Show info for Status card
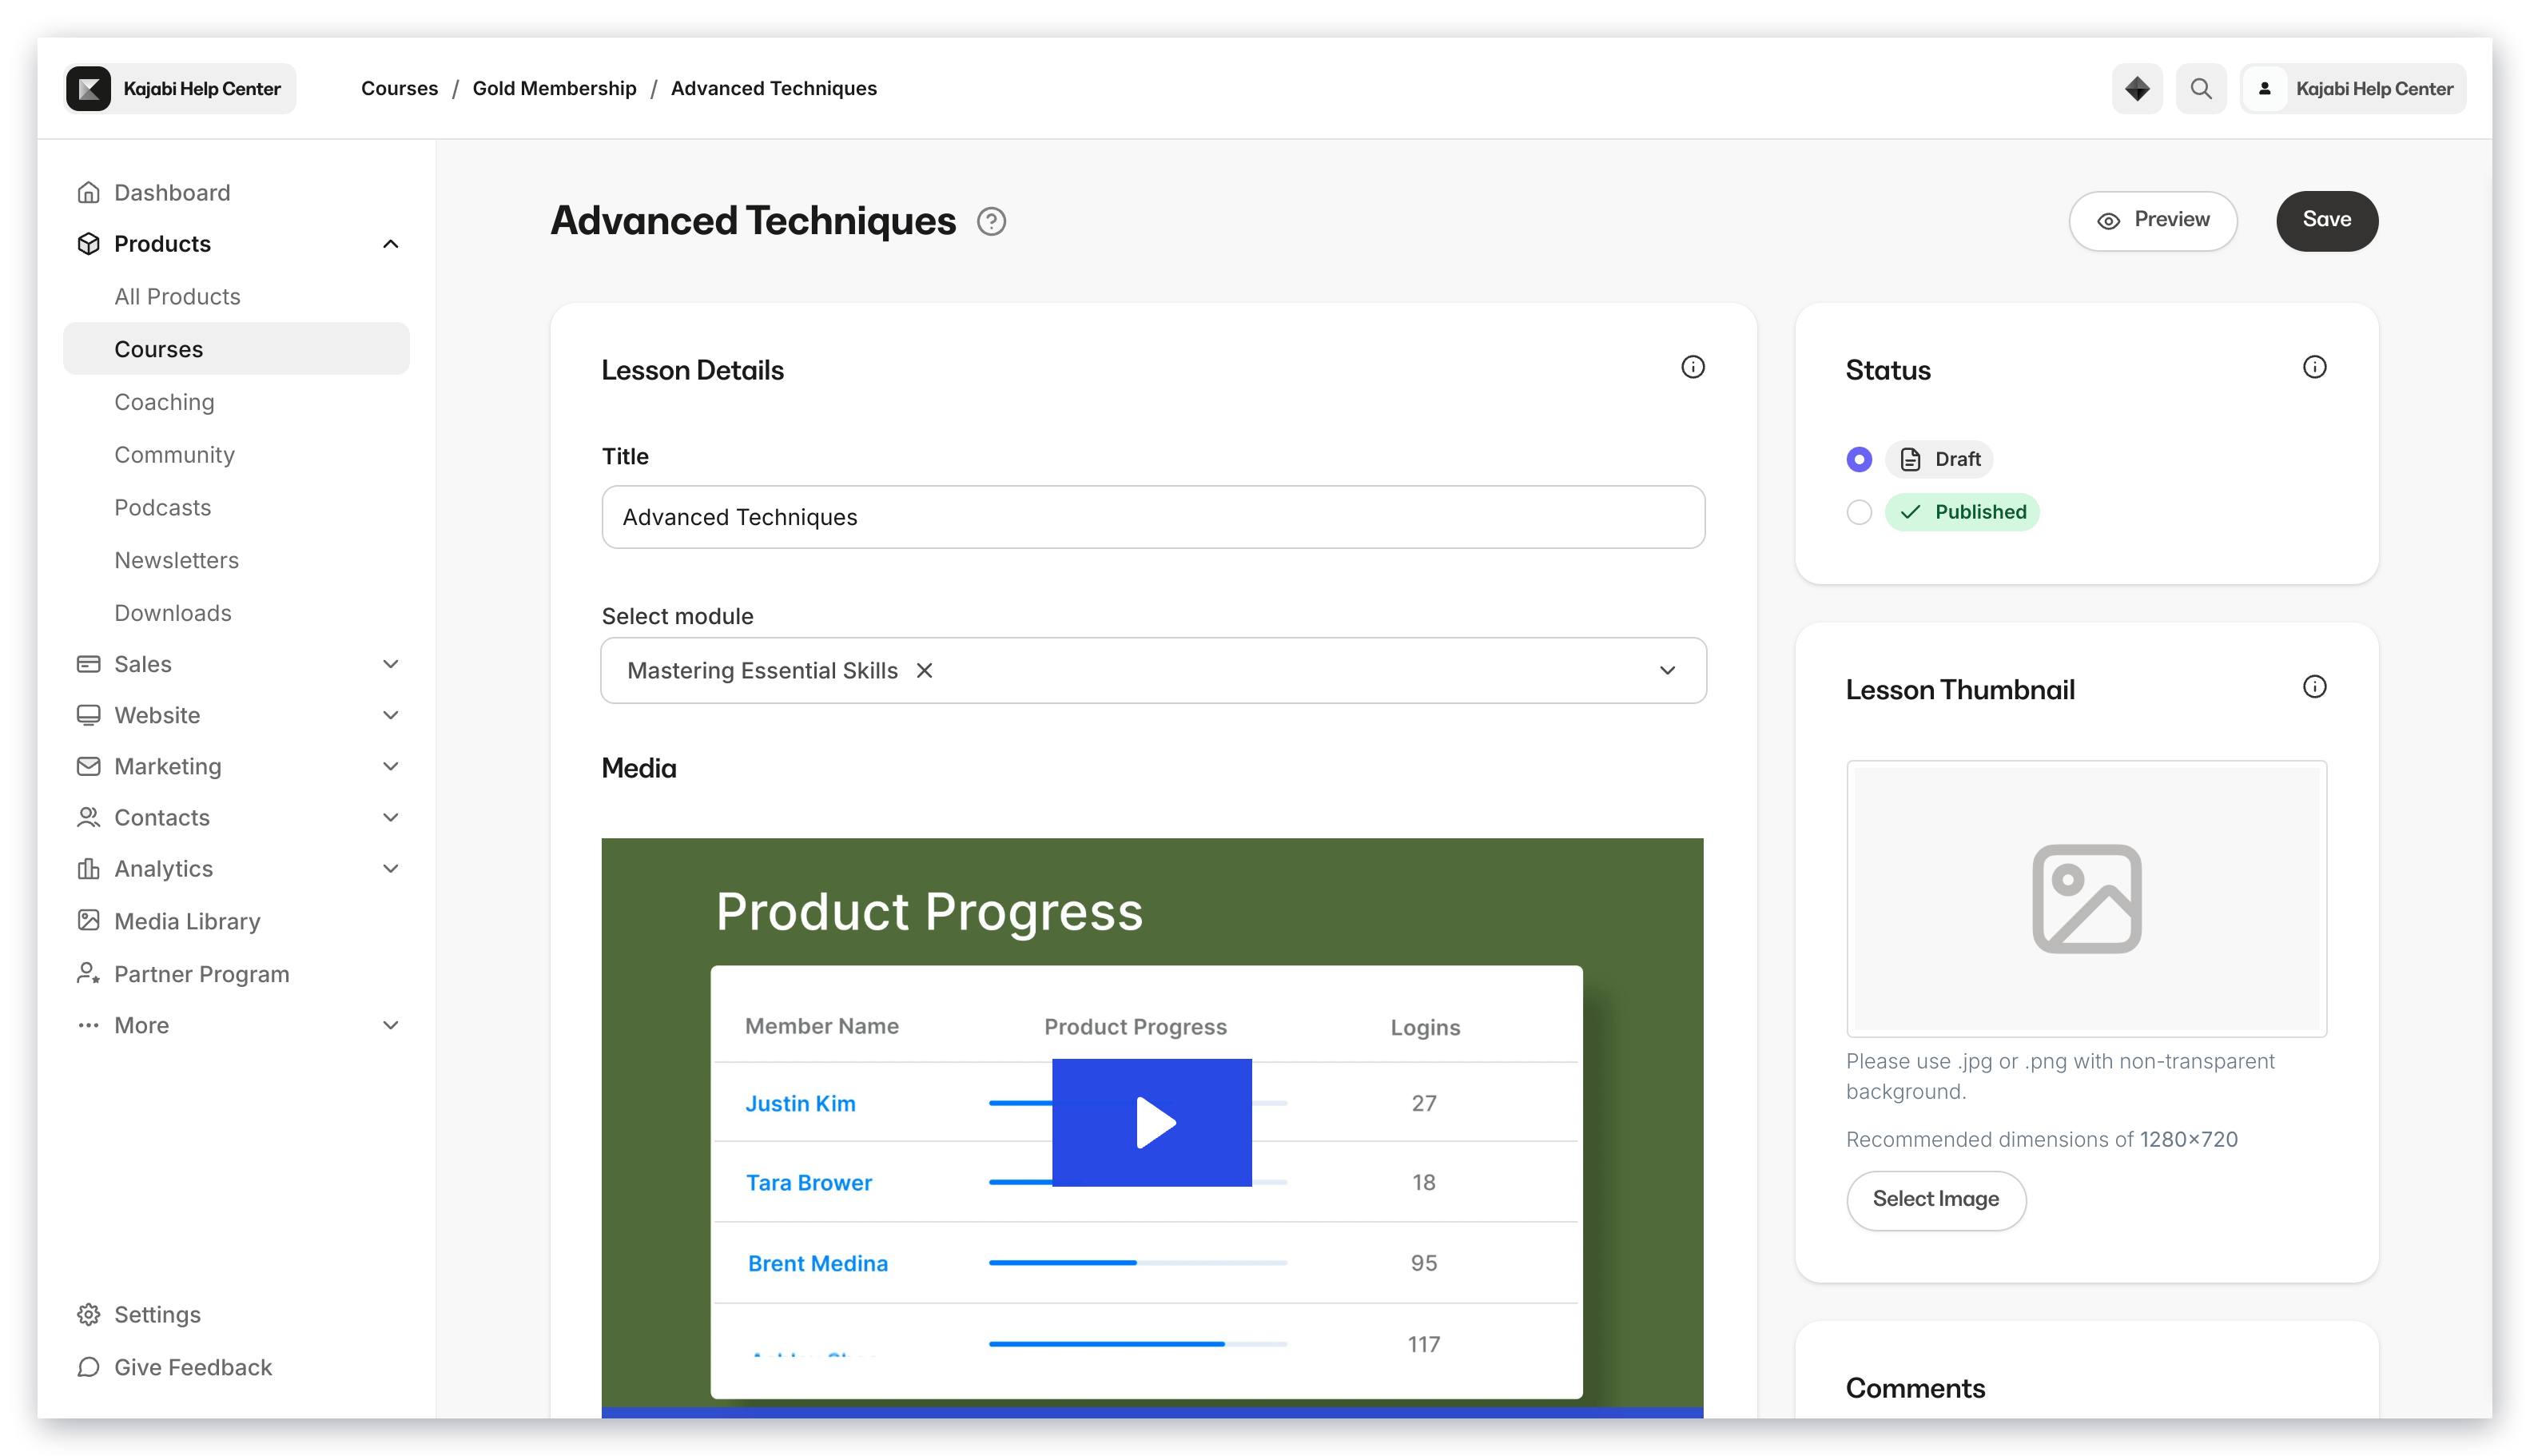The image size is (2530, 1456). click(2314, 367)
